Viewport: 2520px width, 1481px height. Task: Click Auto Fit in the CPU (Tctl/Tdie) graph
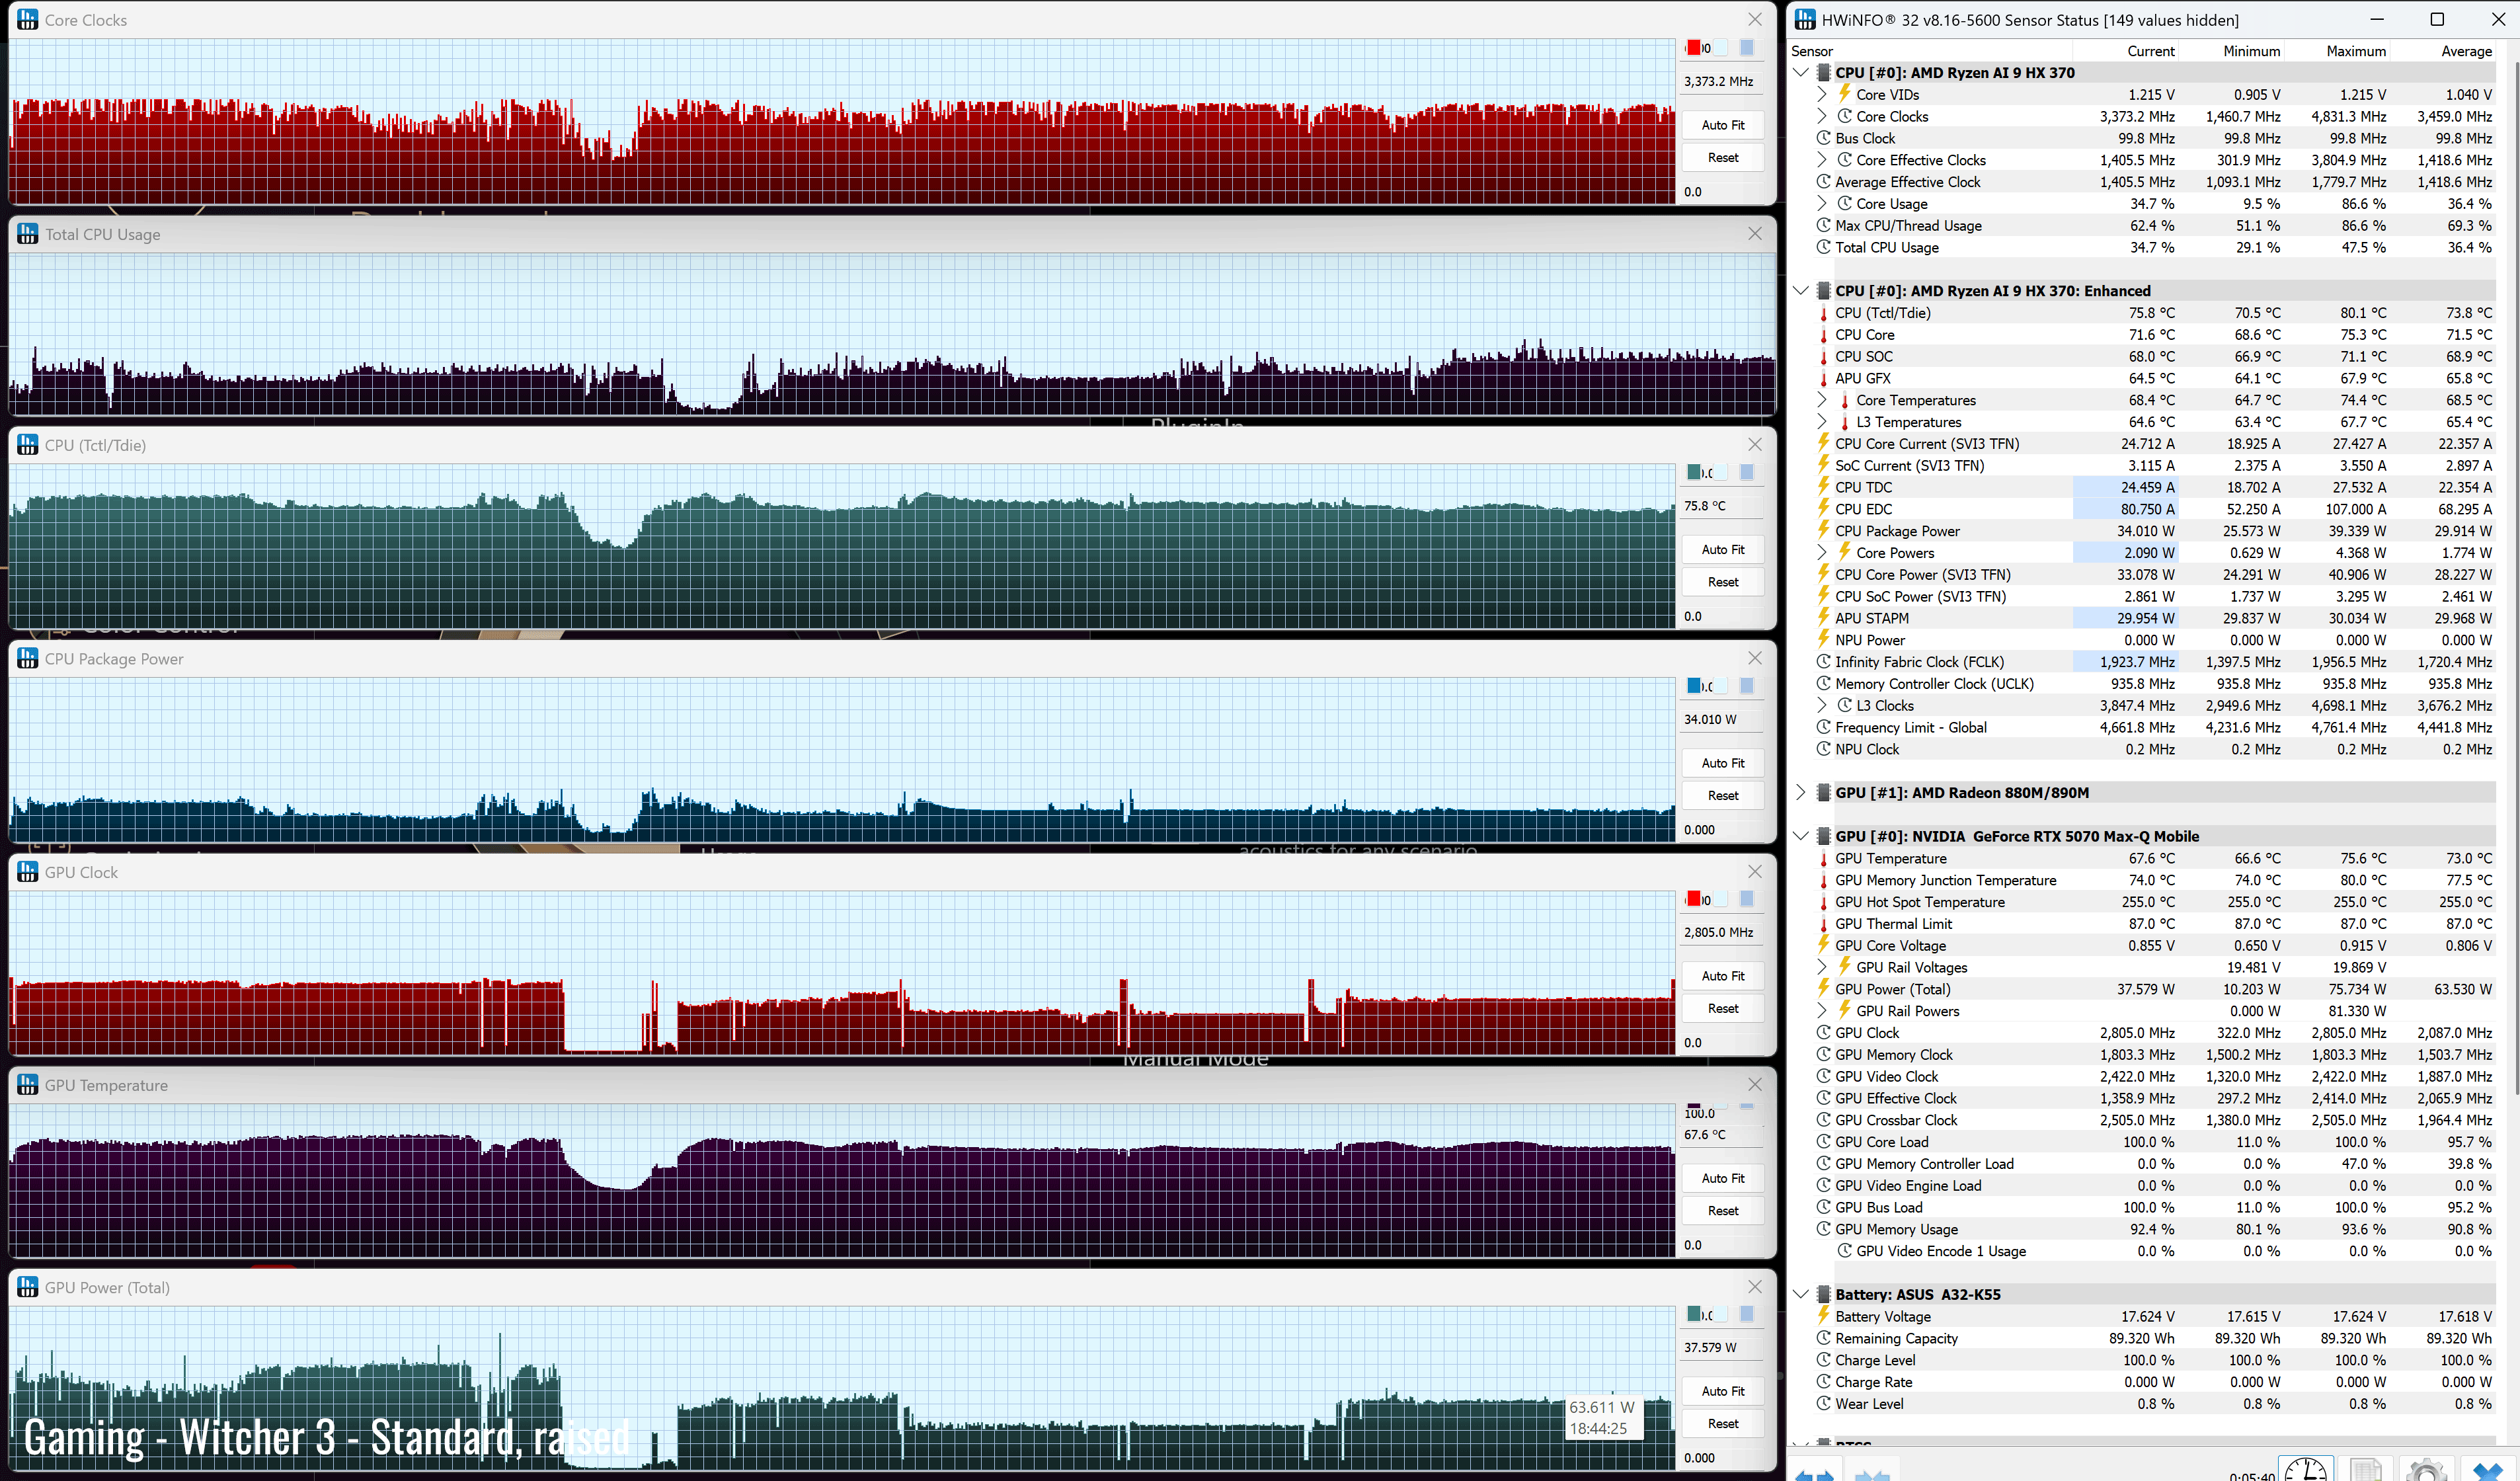coord(1723,549)
